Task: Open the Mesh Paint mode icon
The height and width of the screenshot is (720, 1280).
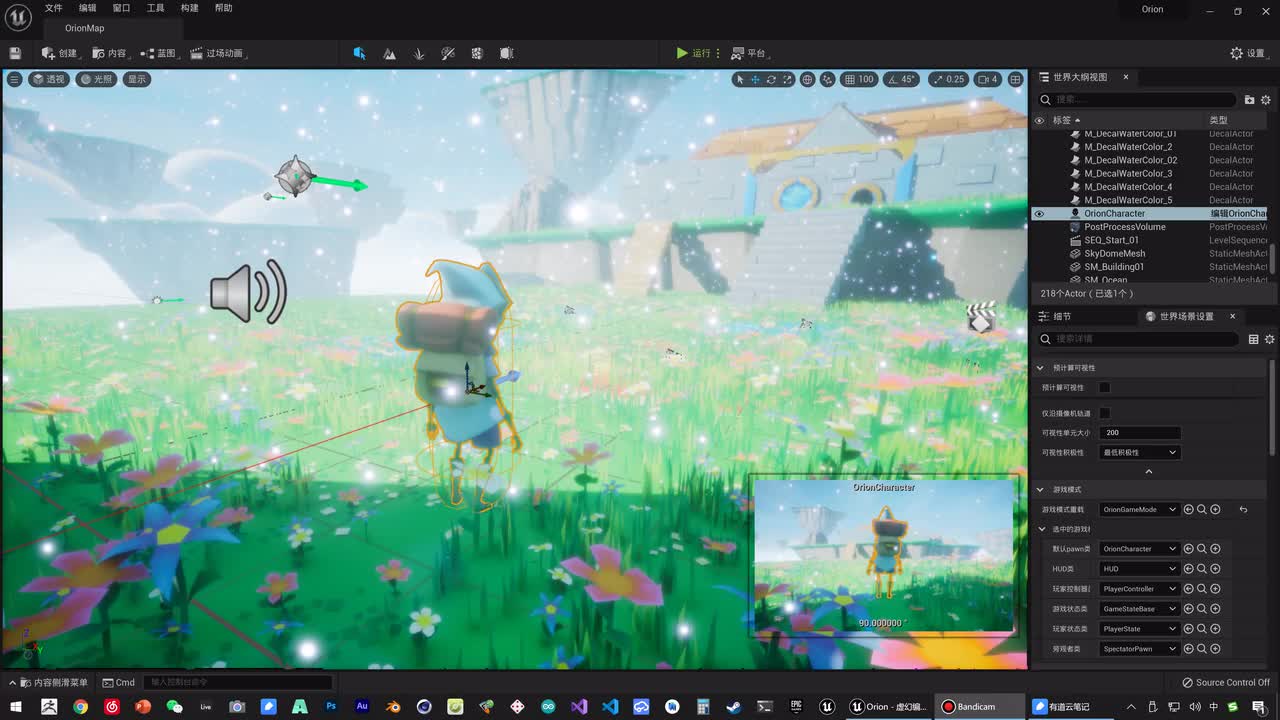Action: coord(448,53)
